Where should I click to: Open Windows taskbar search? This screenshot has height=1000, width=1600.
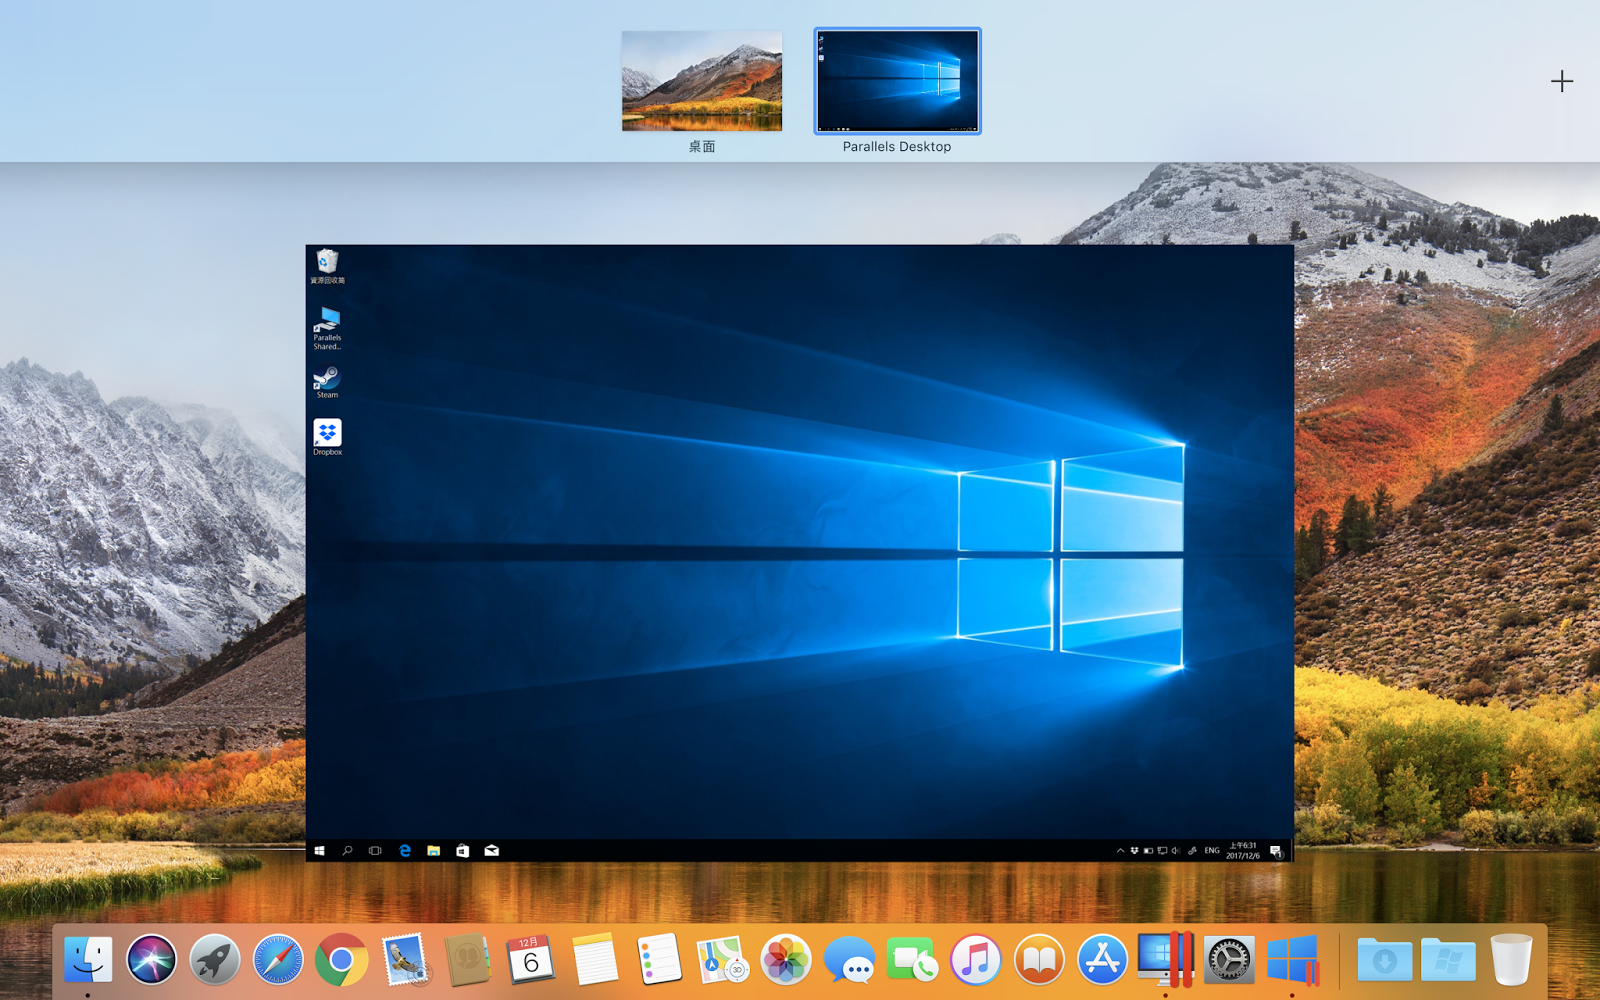(x=347, y=851)
